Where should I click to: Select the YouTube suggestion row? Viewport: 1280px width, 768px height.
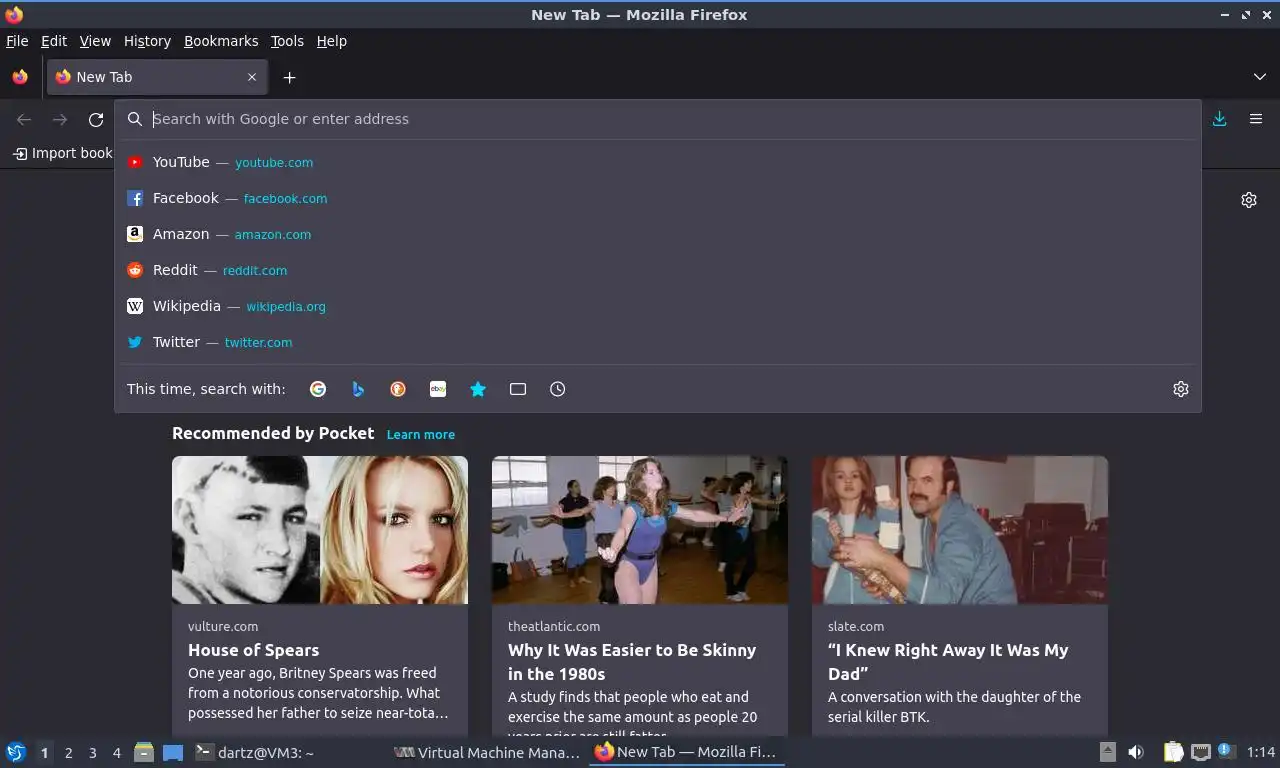pyautogui.click(x=658, y=162)
